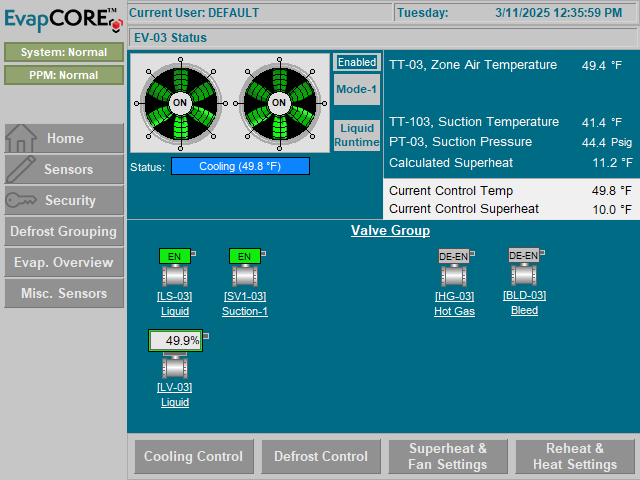Click the left evaporator fan icon
Viewport: 640px width, 480px height.
pos(180,104)
